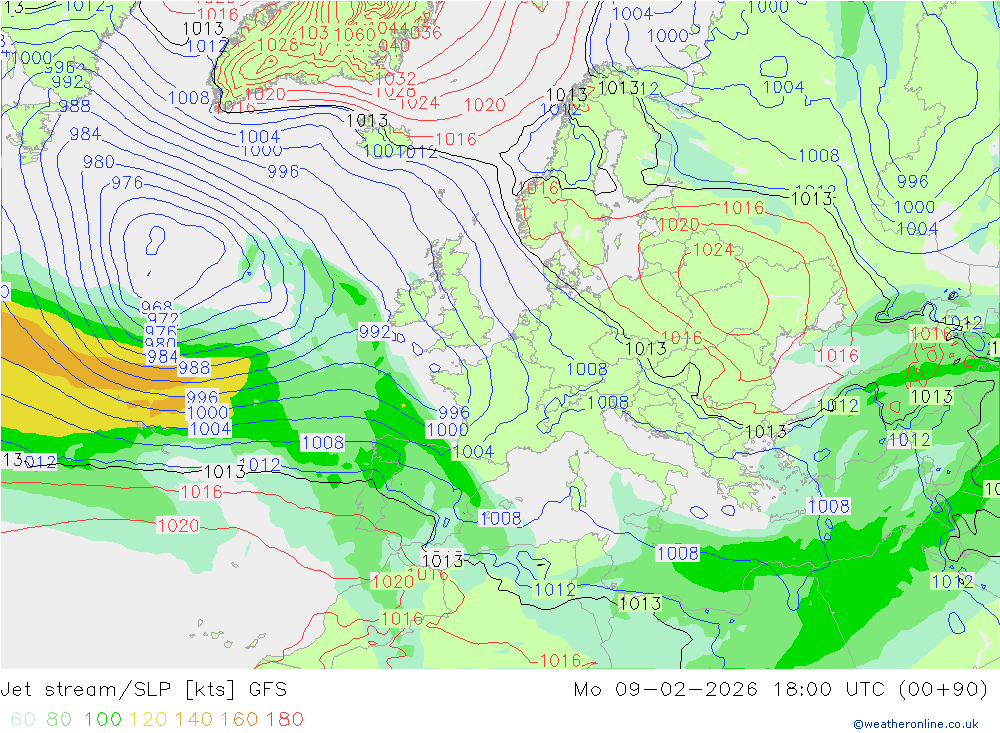Viewport: 1000px width, 733px height.
Task: Click the 100 kts legend value
Action: coord(103,719)
